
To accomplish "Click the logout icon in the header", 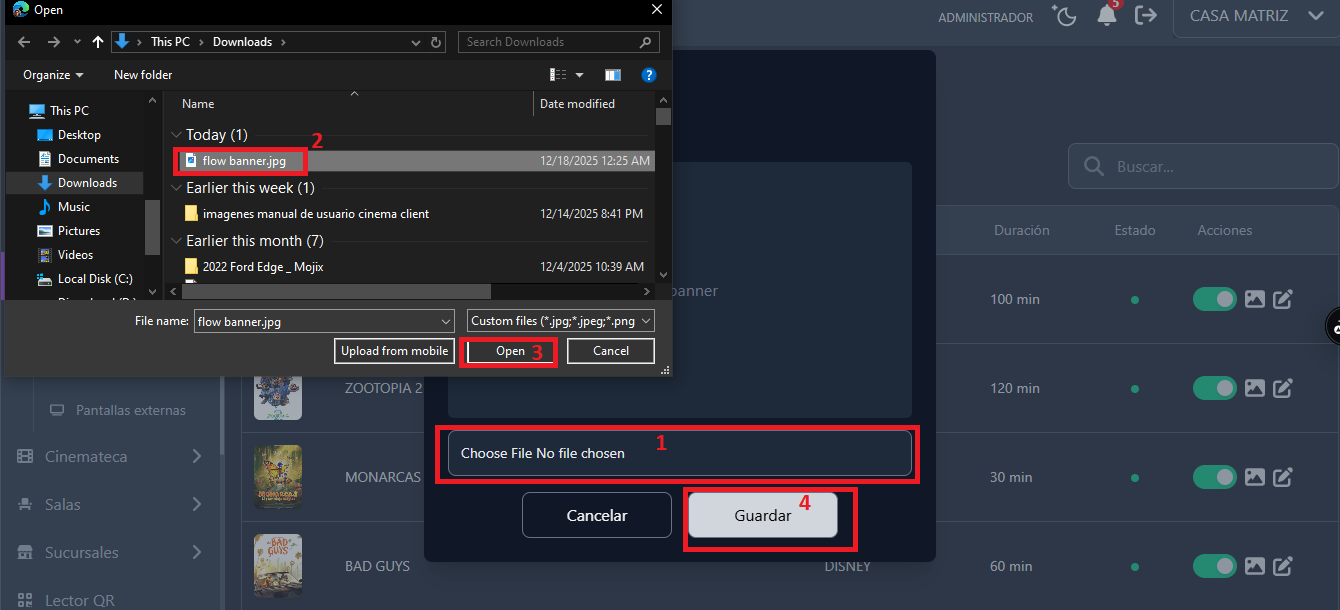I will (1146, 16).
